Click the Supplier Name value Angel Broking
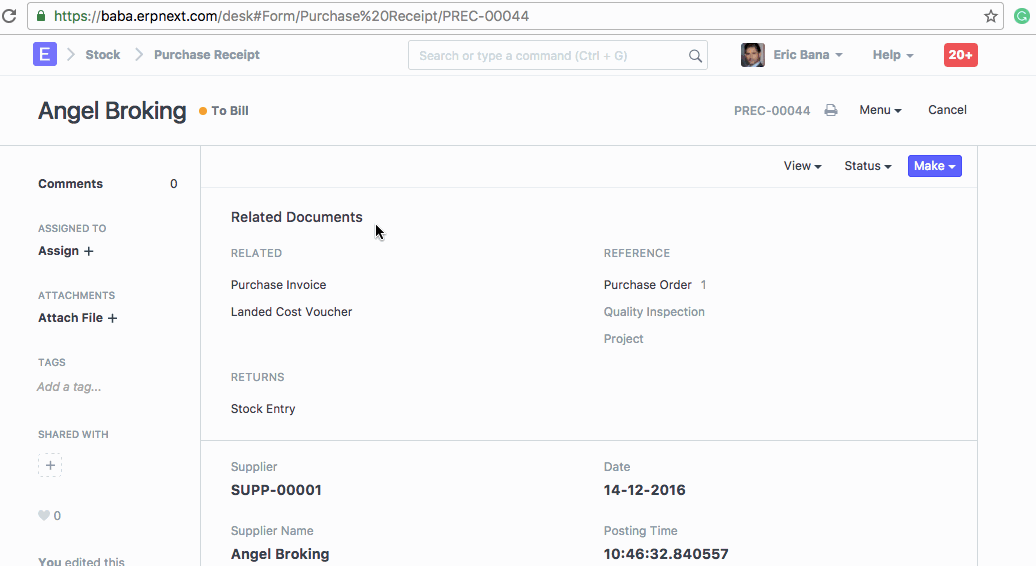This screenshot has height=566, width=1036. 280,554
